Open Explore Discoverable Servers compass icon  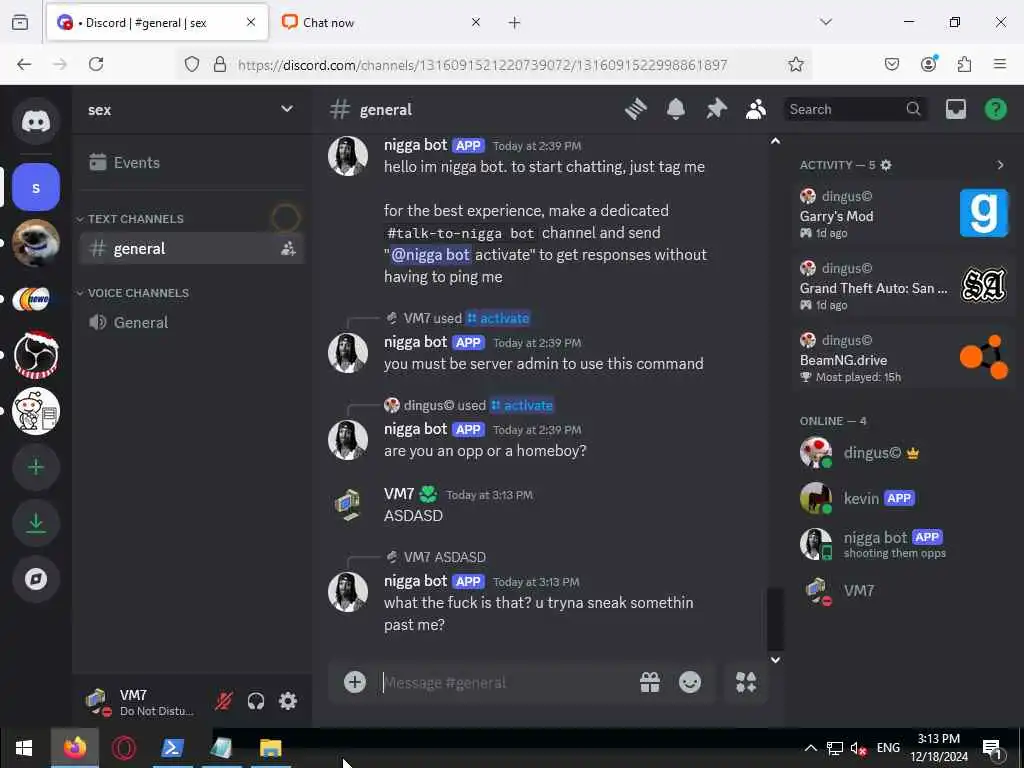click(x=36, y=579)
